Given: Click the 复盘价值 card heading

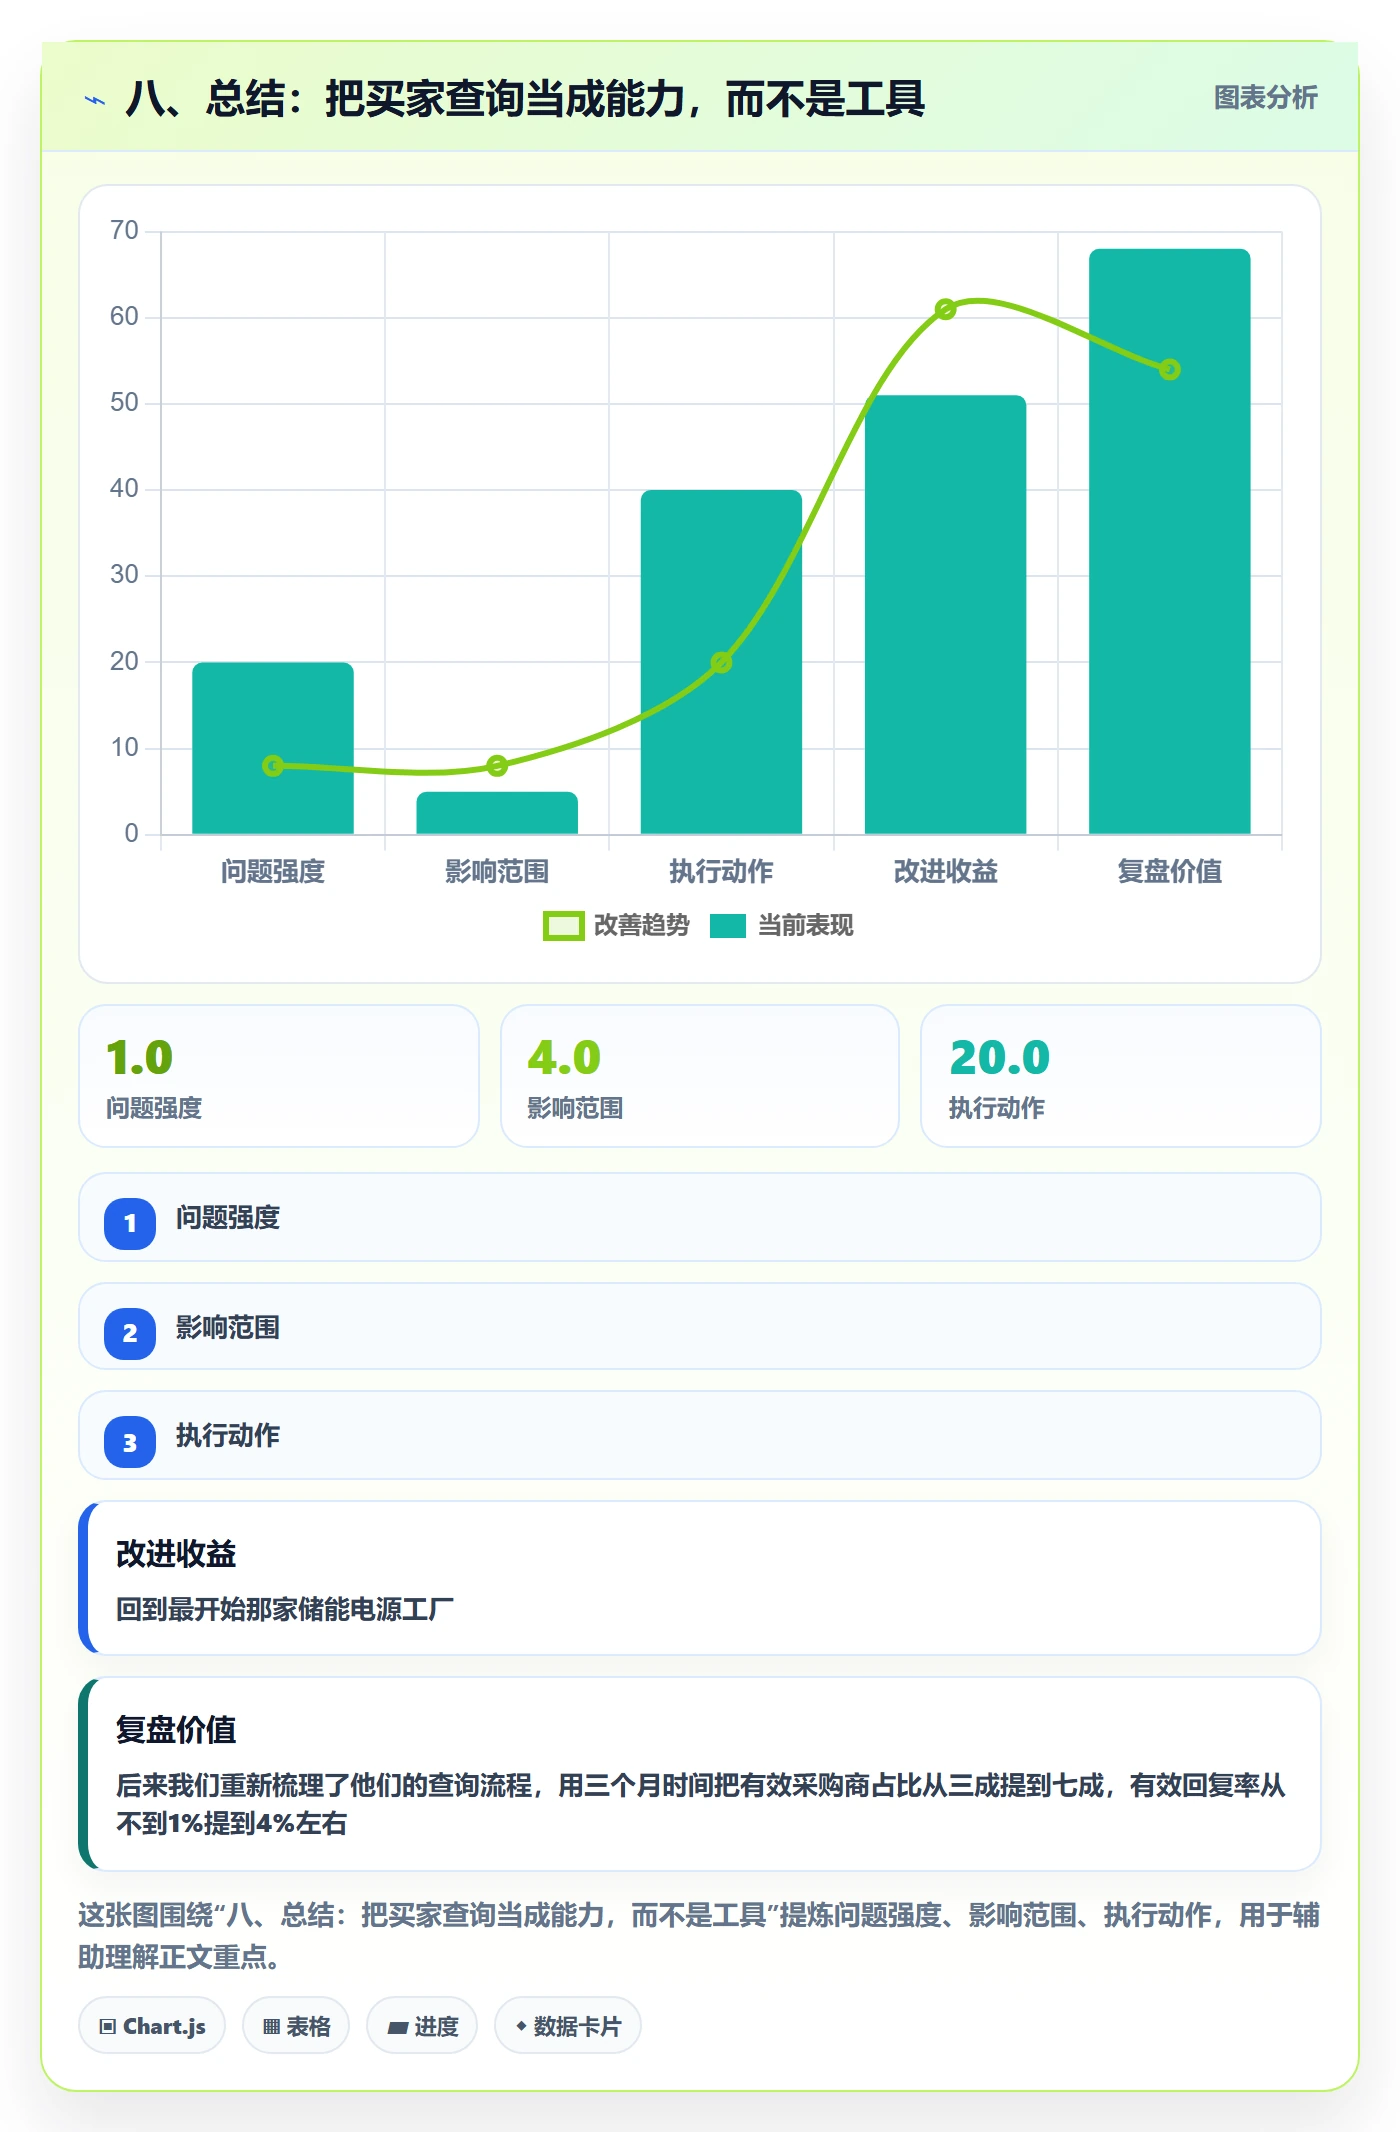Looking at the screenshot, I should pos(176,1730).
